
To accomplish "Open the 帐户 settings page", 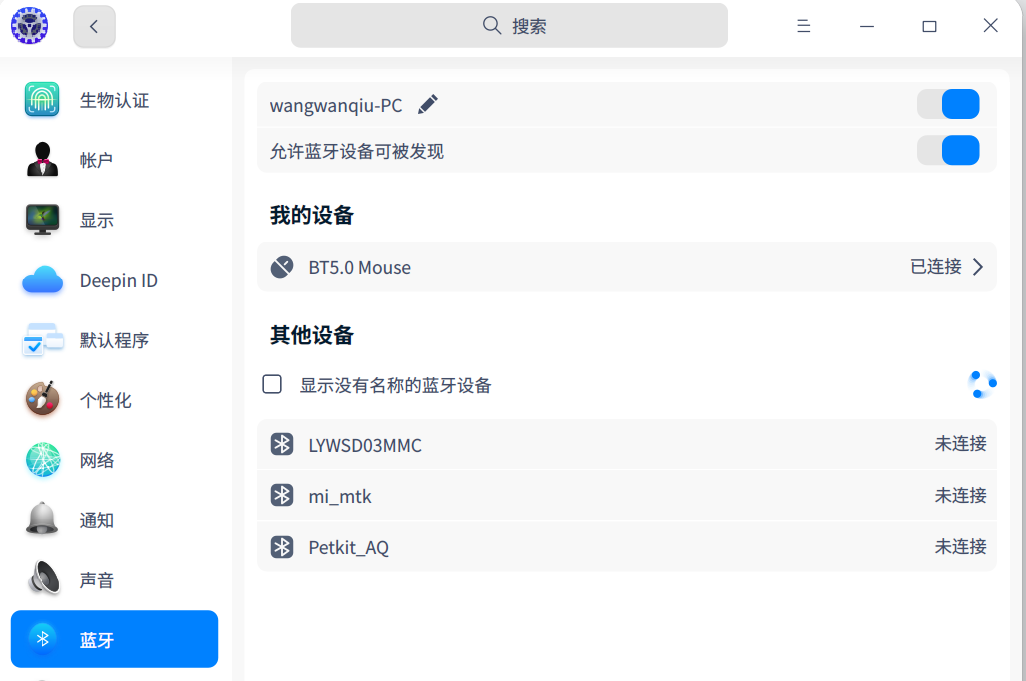I will click(115, 160).
